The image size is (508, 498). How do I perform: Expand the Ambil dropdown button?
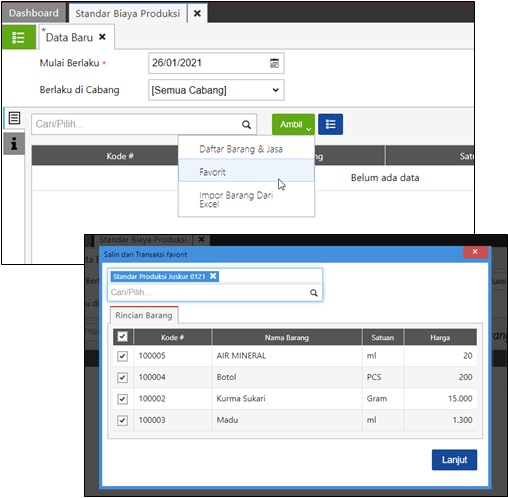(293, 124)
